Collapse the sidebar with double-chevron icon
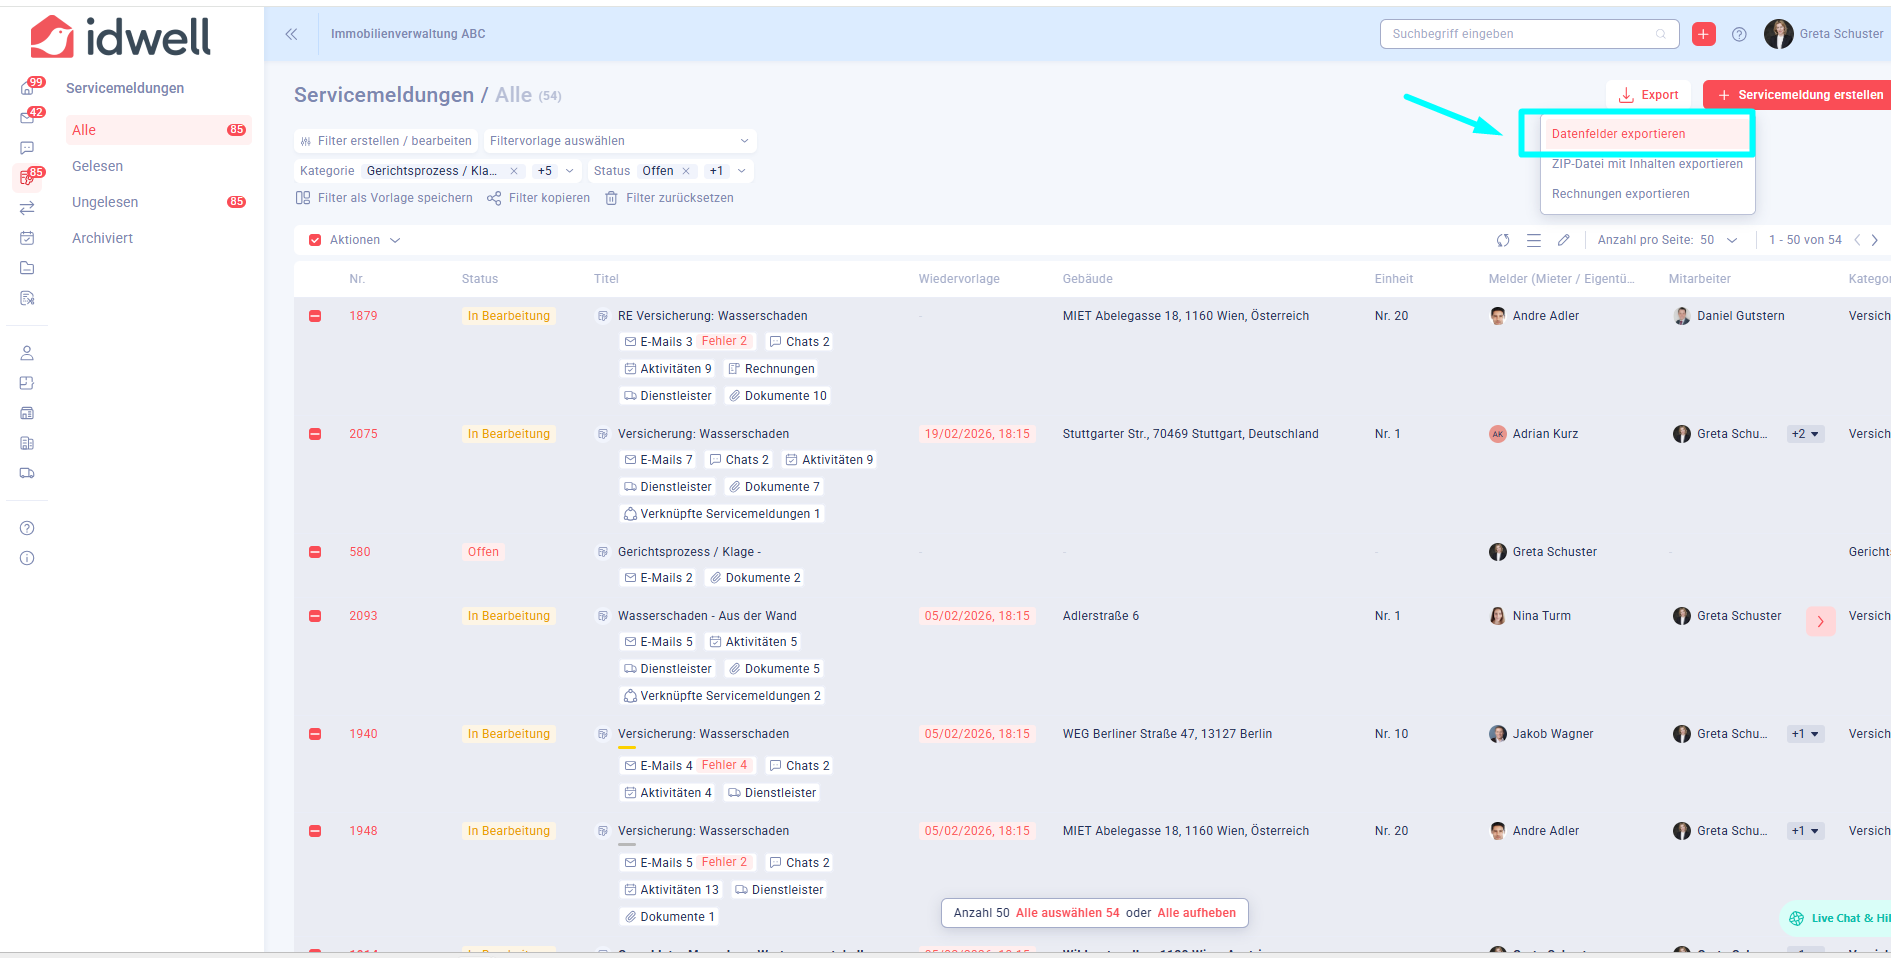1891x958 pixels. pyautogui.click(x=291, y=34)
